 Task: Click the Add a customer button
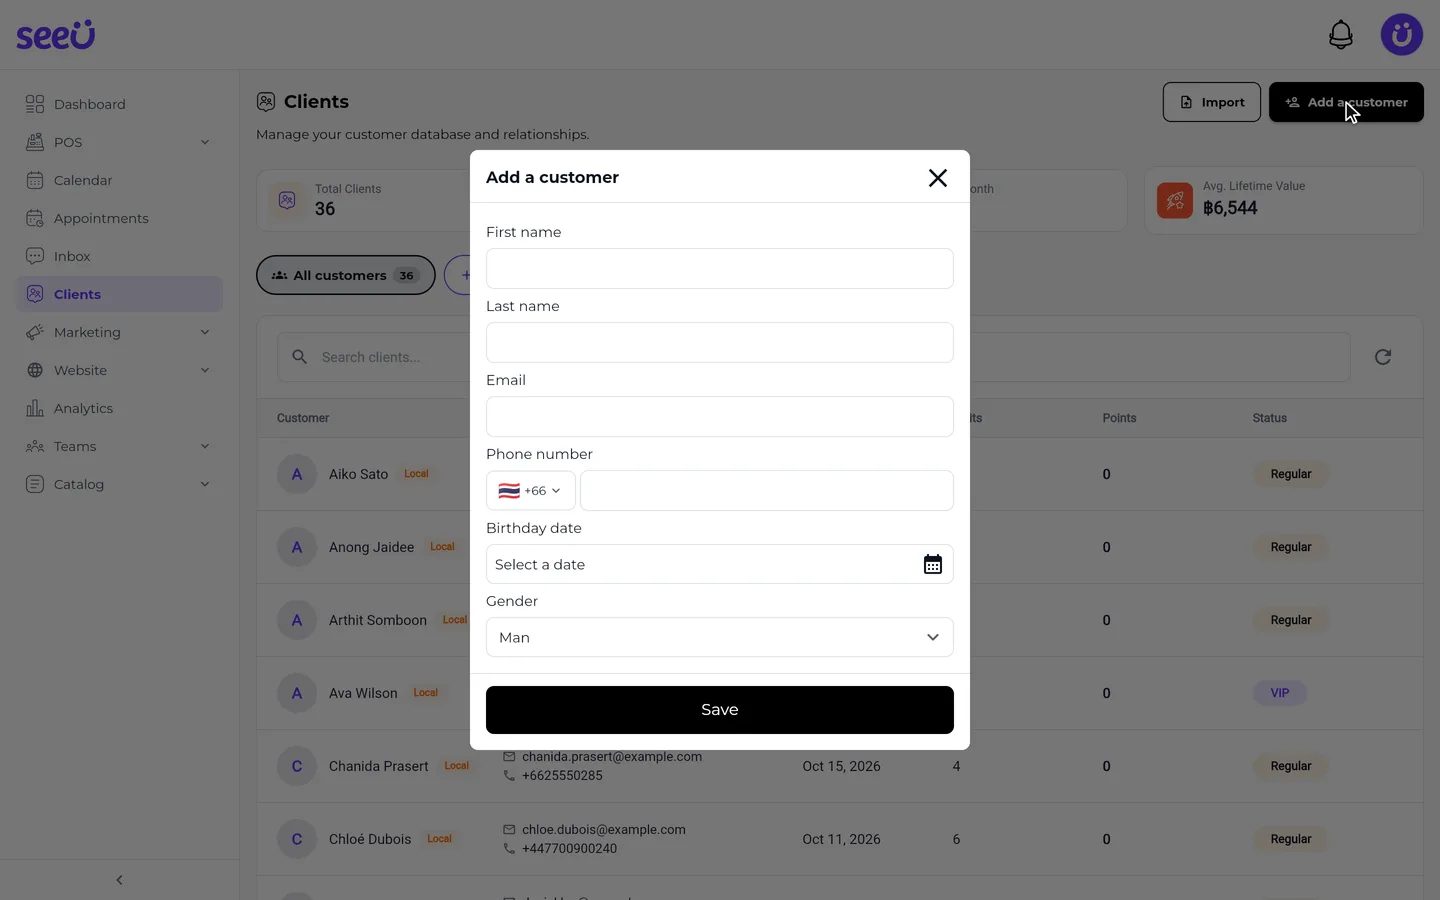(1346, 102)
